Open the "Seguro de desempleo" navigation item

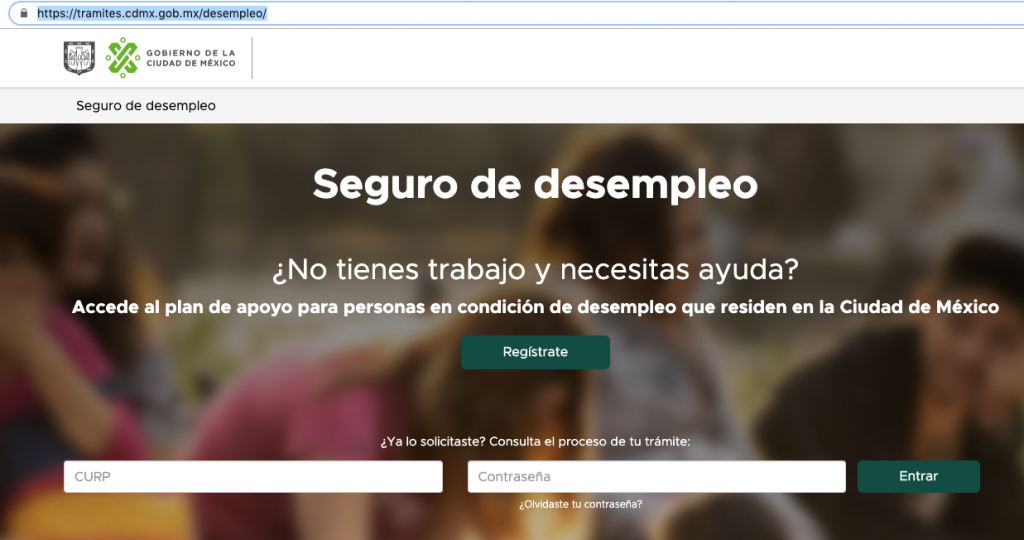coord(146,106)
